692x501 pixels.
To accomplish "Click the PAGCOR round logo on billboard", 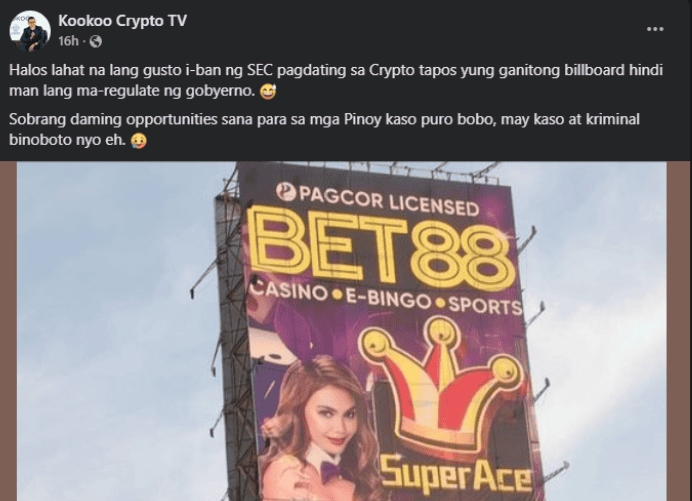I will tap(286, 192).
